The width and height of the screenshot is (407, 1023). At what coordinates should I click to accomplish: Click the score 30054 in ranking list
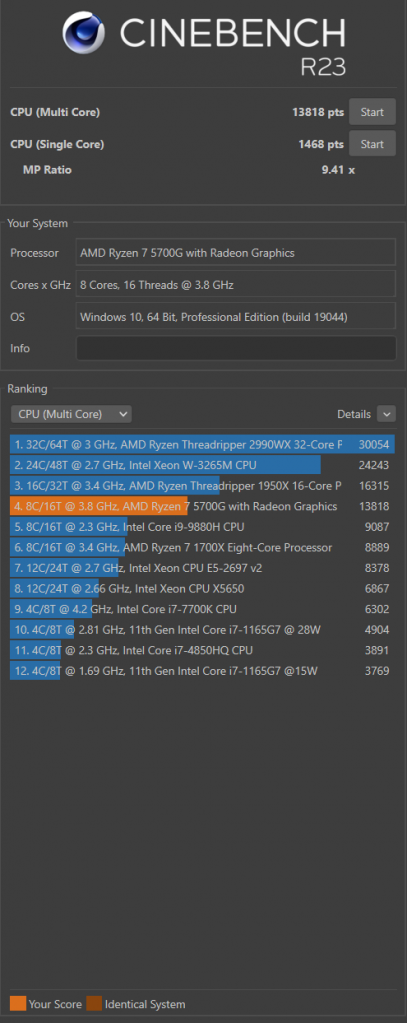tap(374, 444)
